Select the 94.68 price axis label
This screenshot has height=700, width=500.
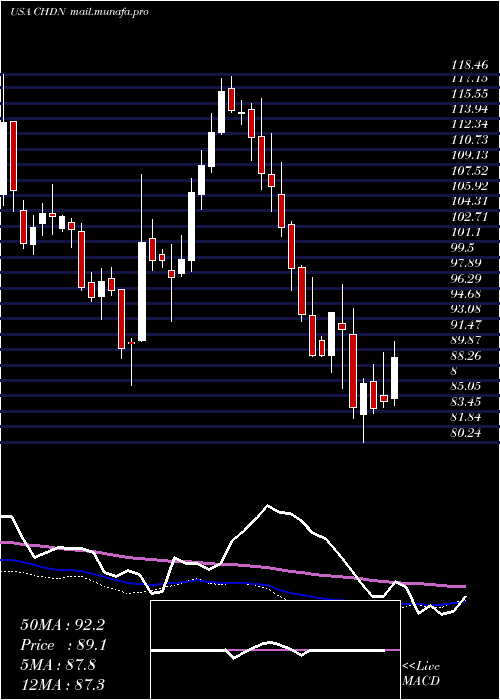pyautogui.click(x=466, y=293)
